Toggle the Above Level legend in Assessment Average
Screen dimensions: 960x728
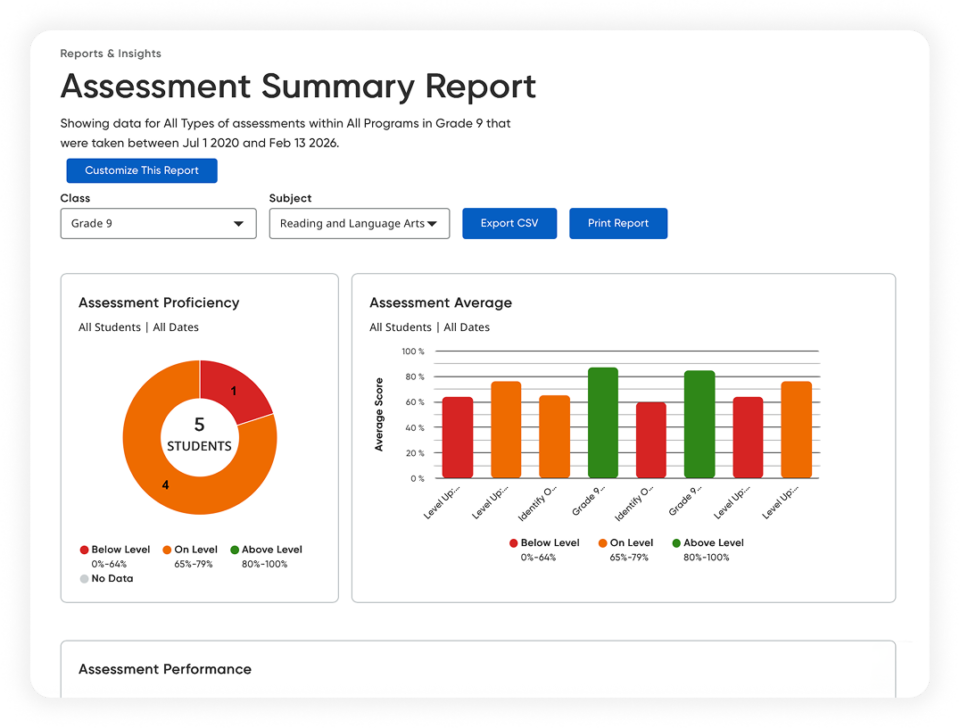[x=708, y=542]
